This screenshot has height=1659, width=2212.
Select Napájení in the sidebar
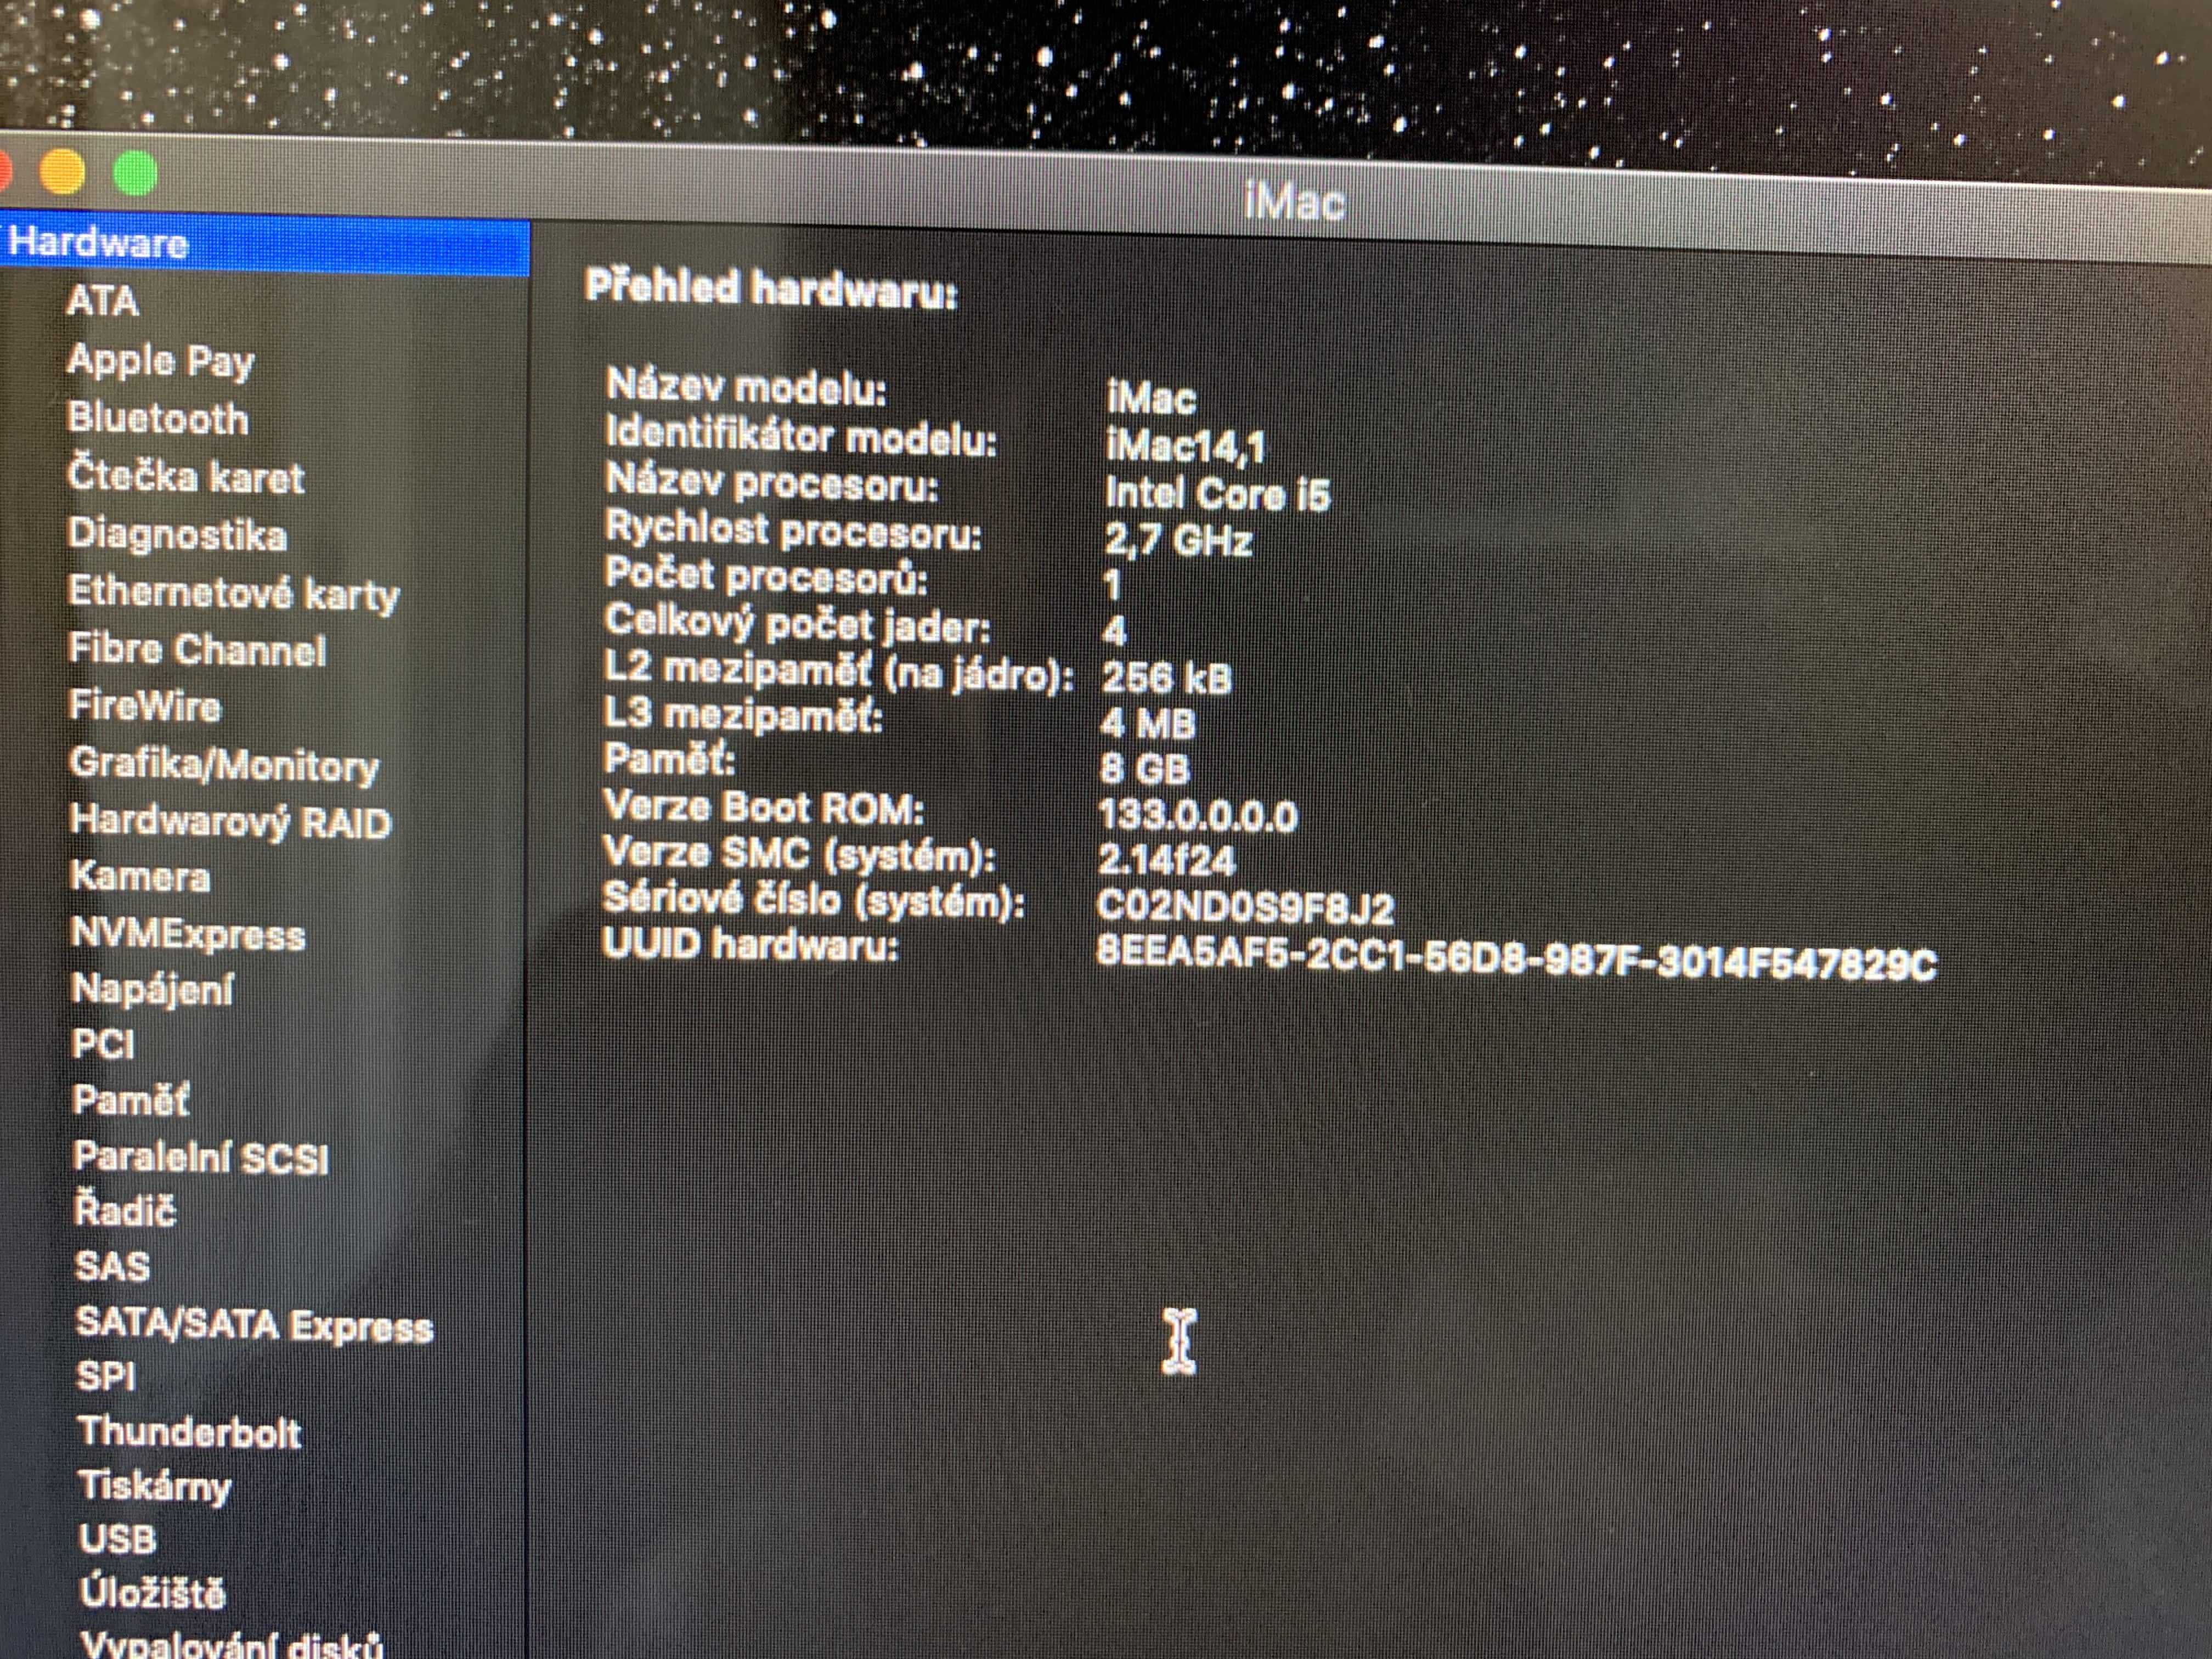(152, 989)
